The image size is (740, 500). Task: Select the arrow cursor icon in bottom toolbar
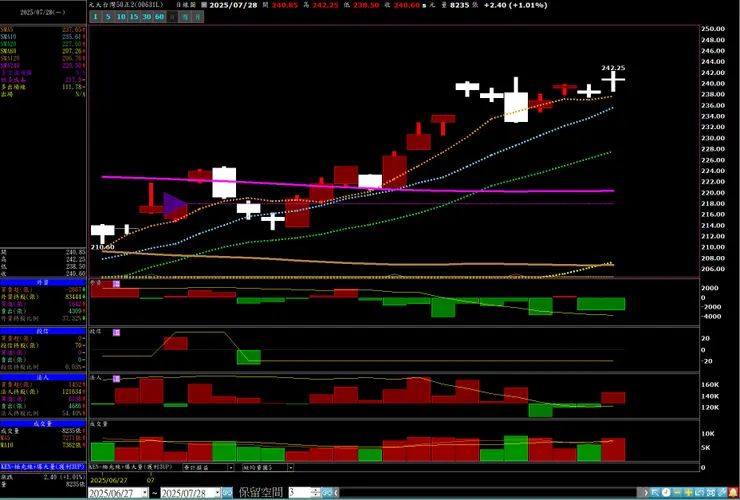click(655, 493)
